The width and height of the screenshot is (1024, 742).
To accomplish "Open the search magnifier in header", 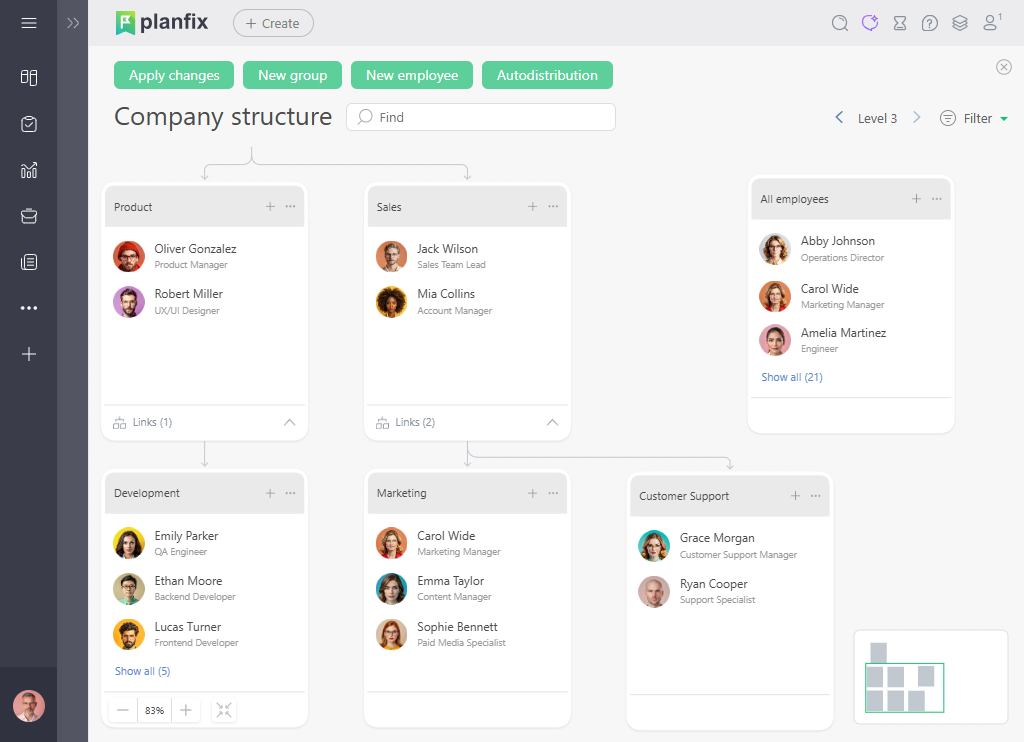I will 840,24.
